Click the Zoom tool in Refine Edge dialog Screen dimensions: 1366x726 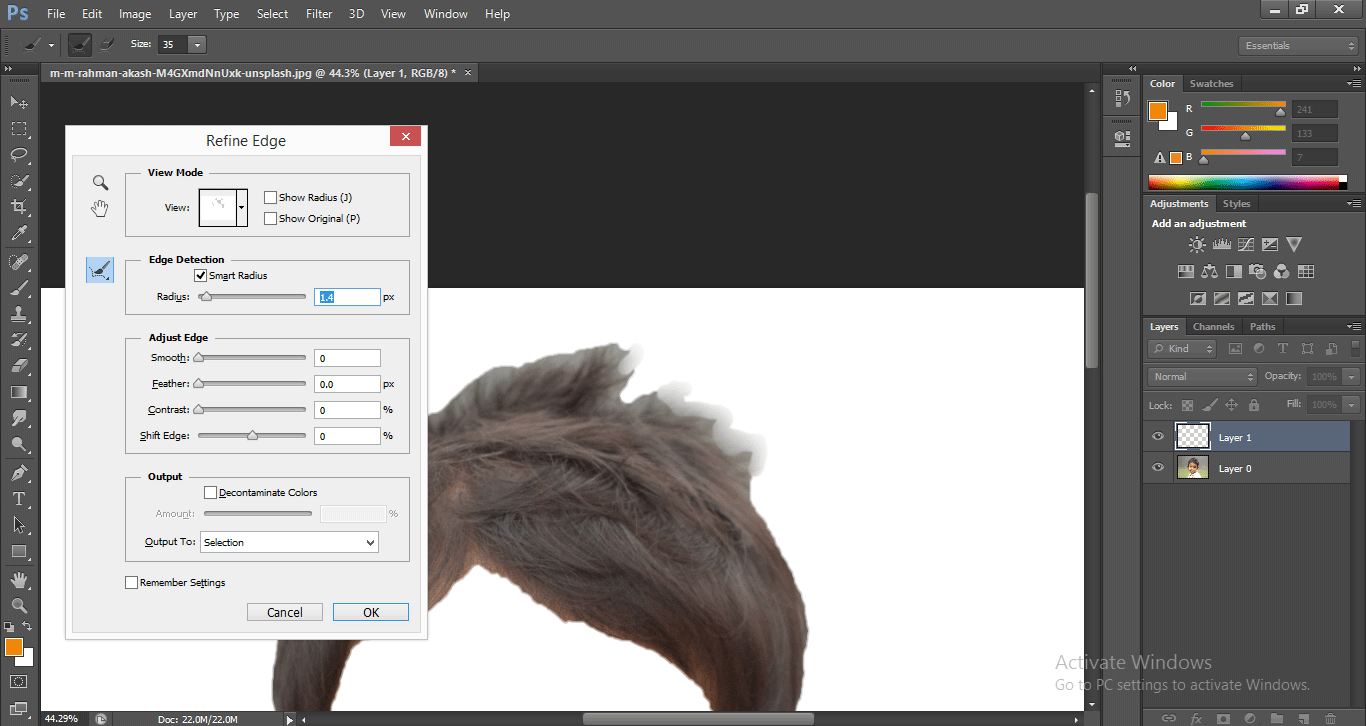pyautogui.click(x=100, y=182)
